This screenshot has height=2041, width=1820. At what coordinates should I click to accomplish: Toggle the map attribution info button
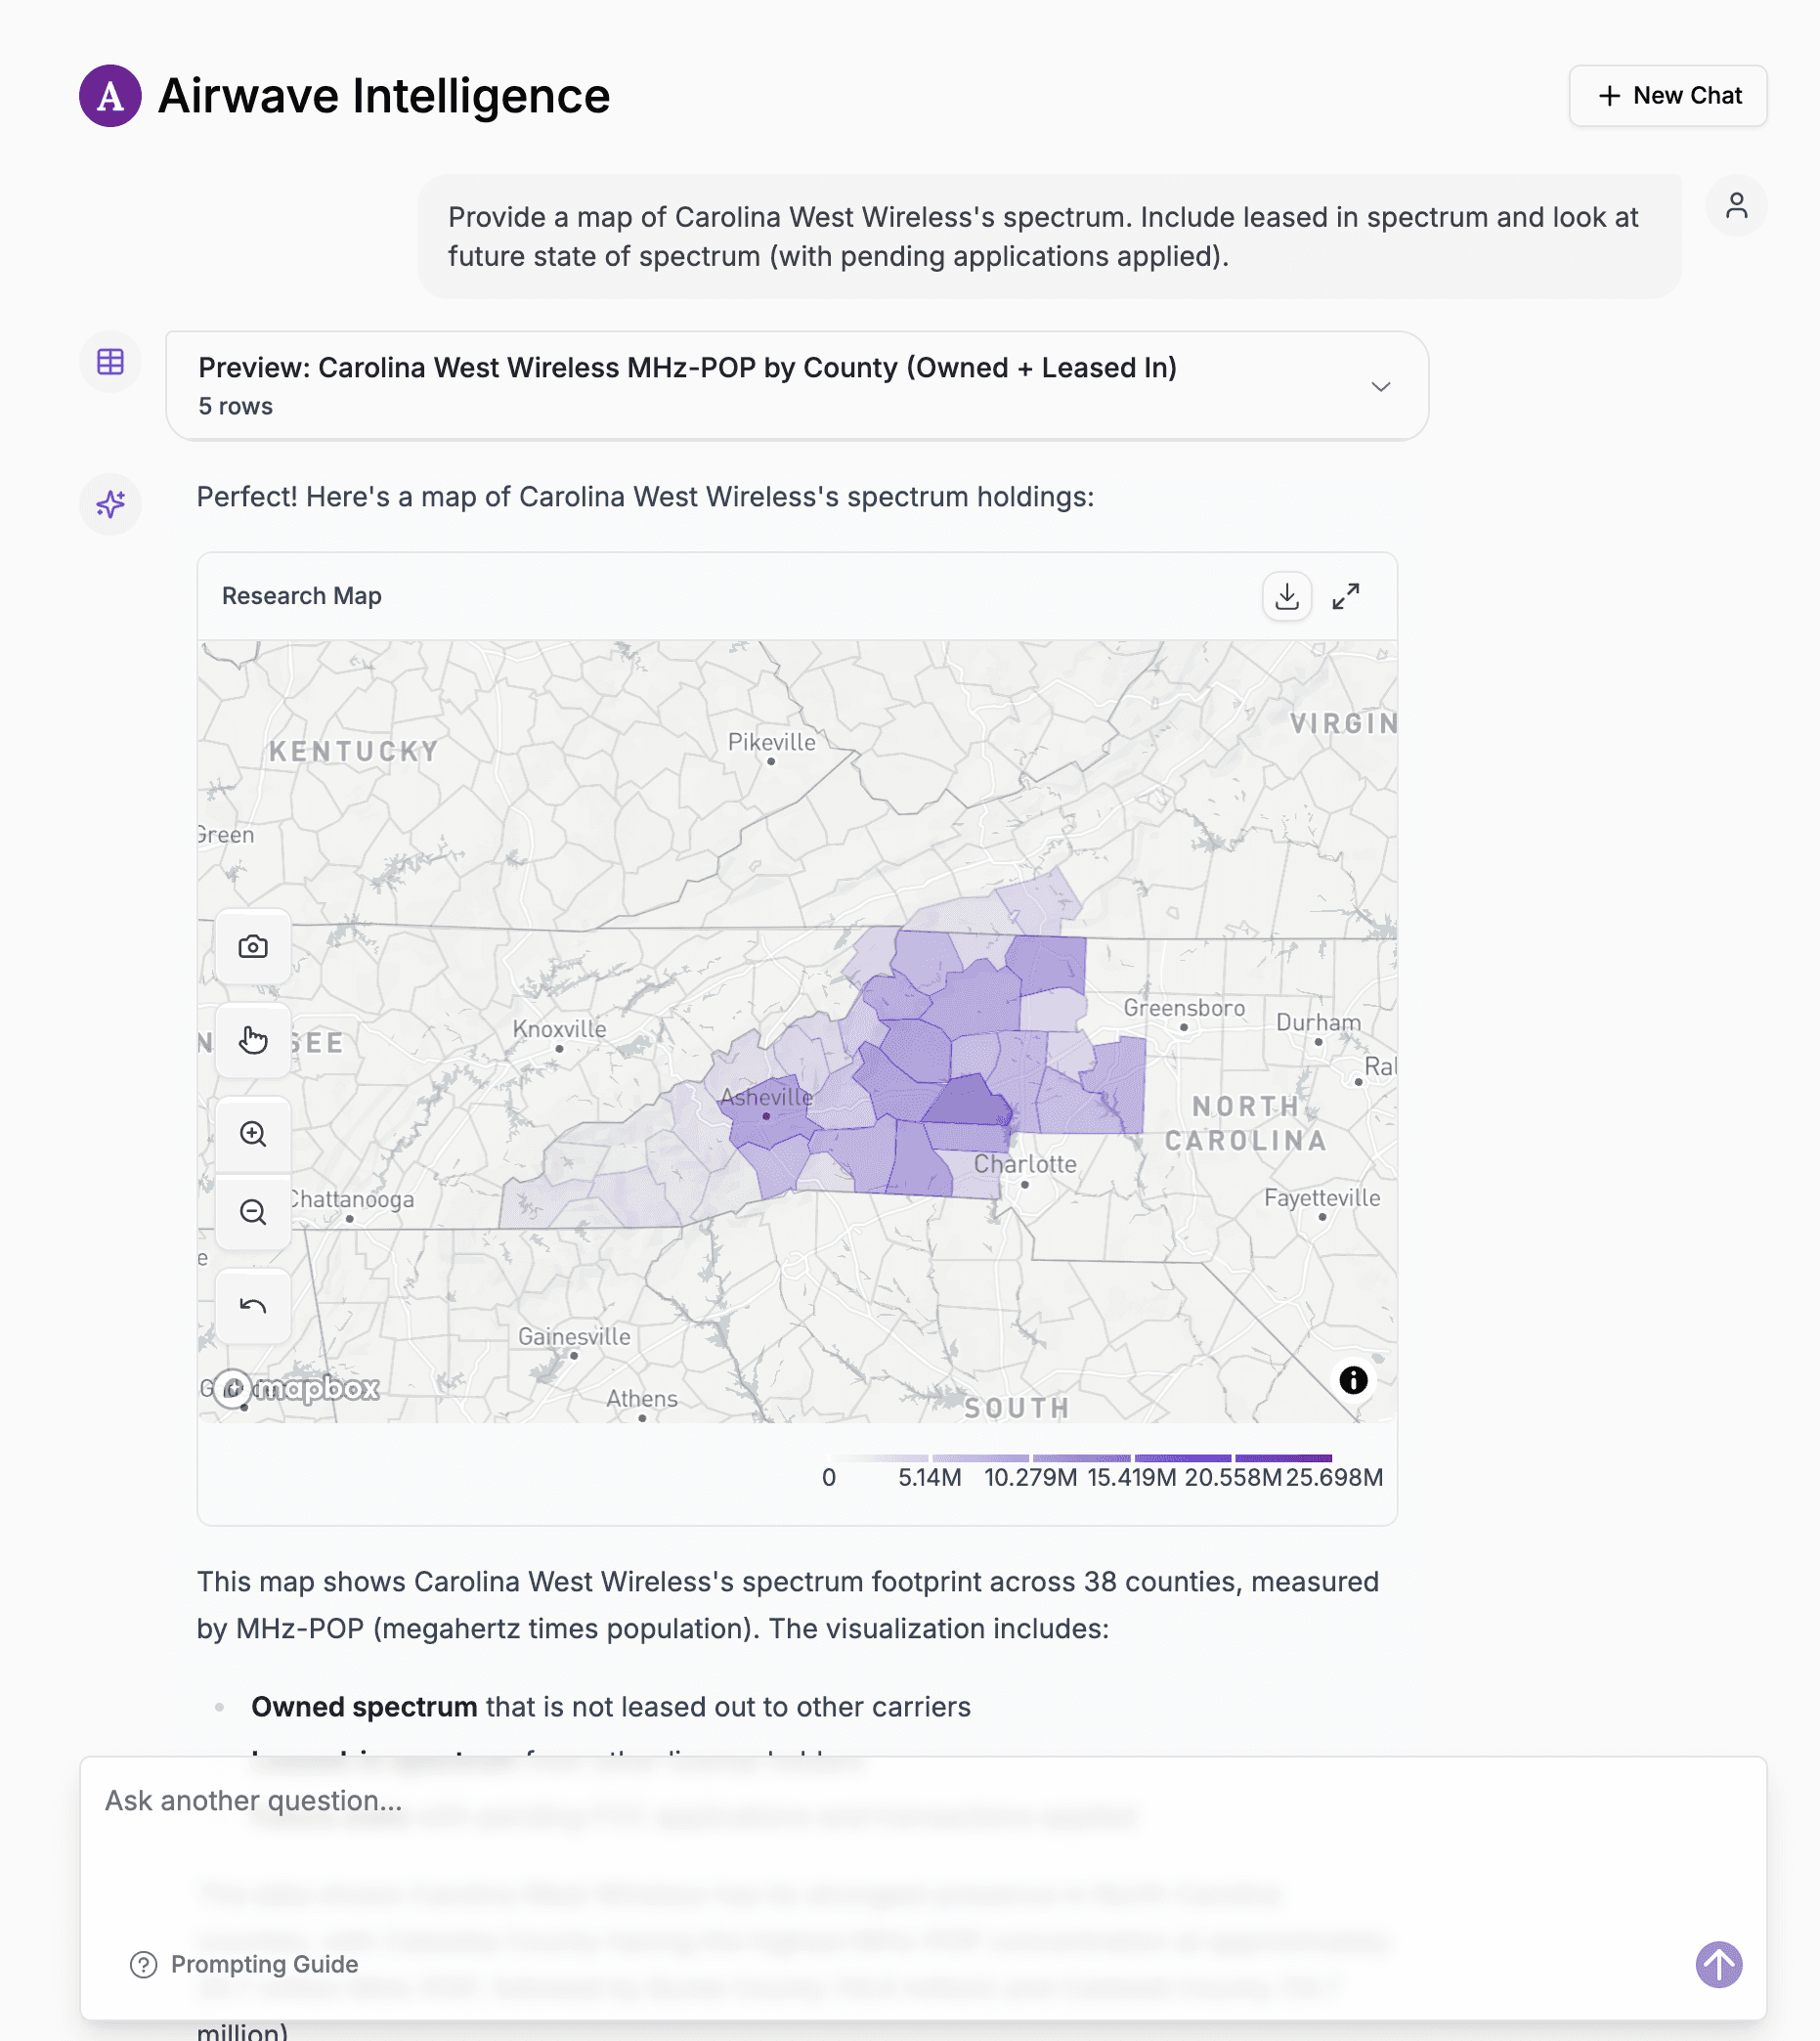(x=1354, y=1380)
